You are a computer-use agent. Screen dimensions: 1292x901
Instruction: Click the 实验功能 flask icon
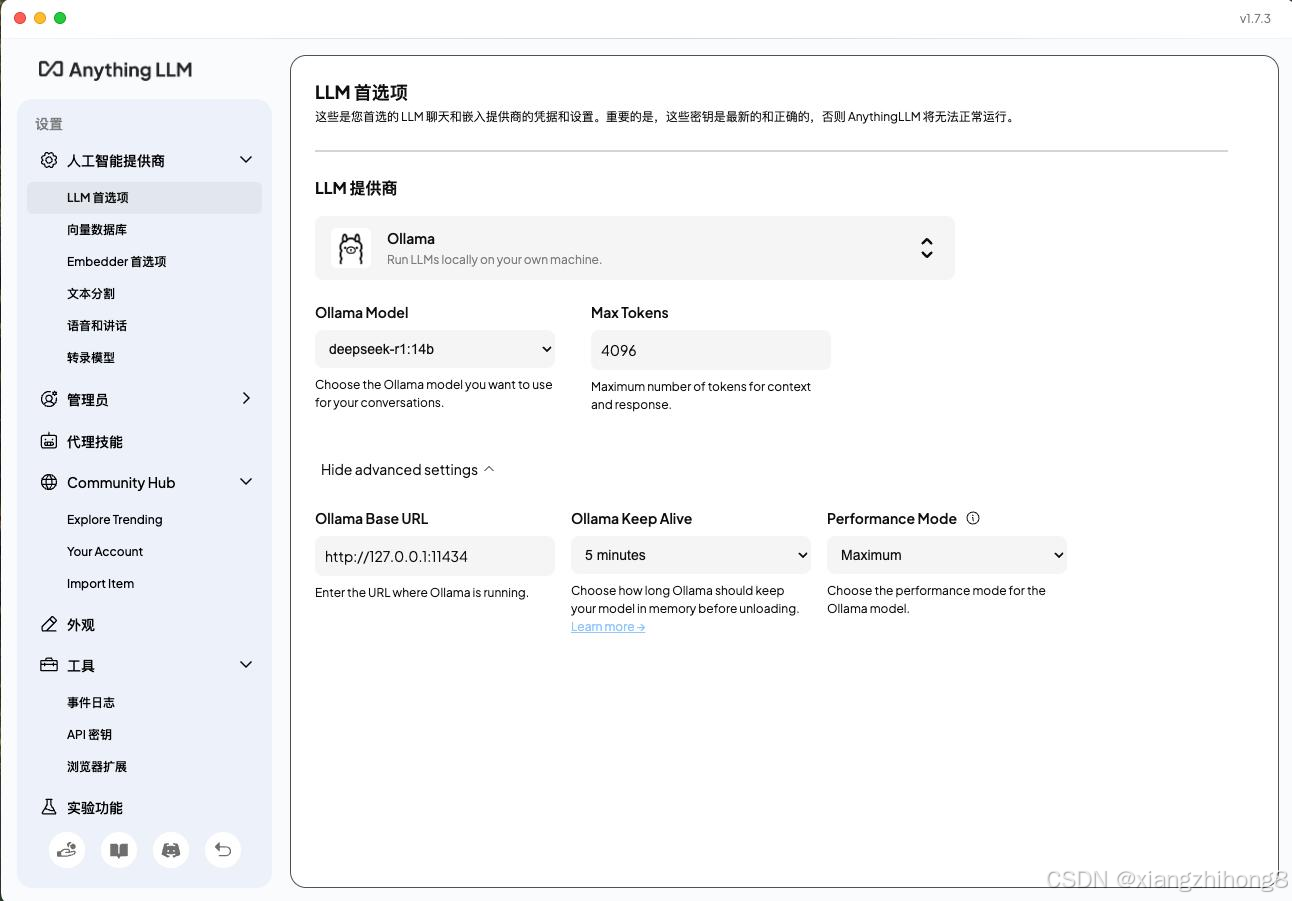49,807
